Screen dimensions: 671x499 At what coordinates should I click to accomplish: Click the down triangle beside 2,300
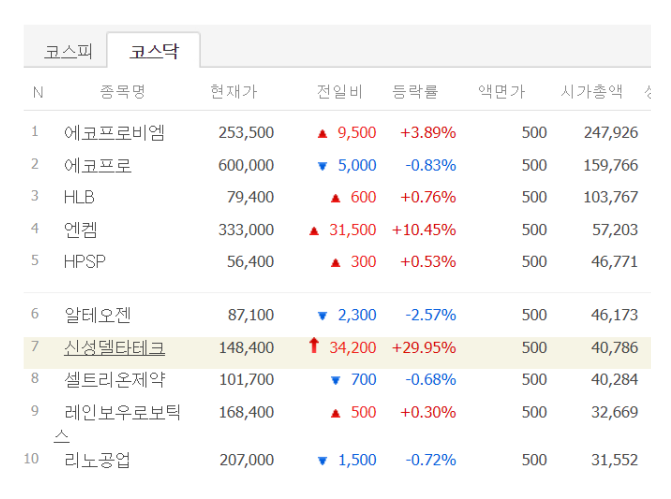pos(322,316)
